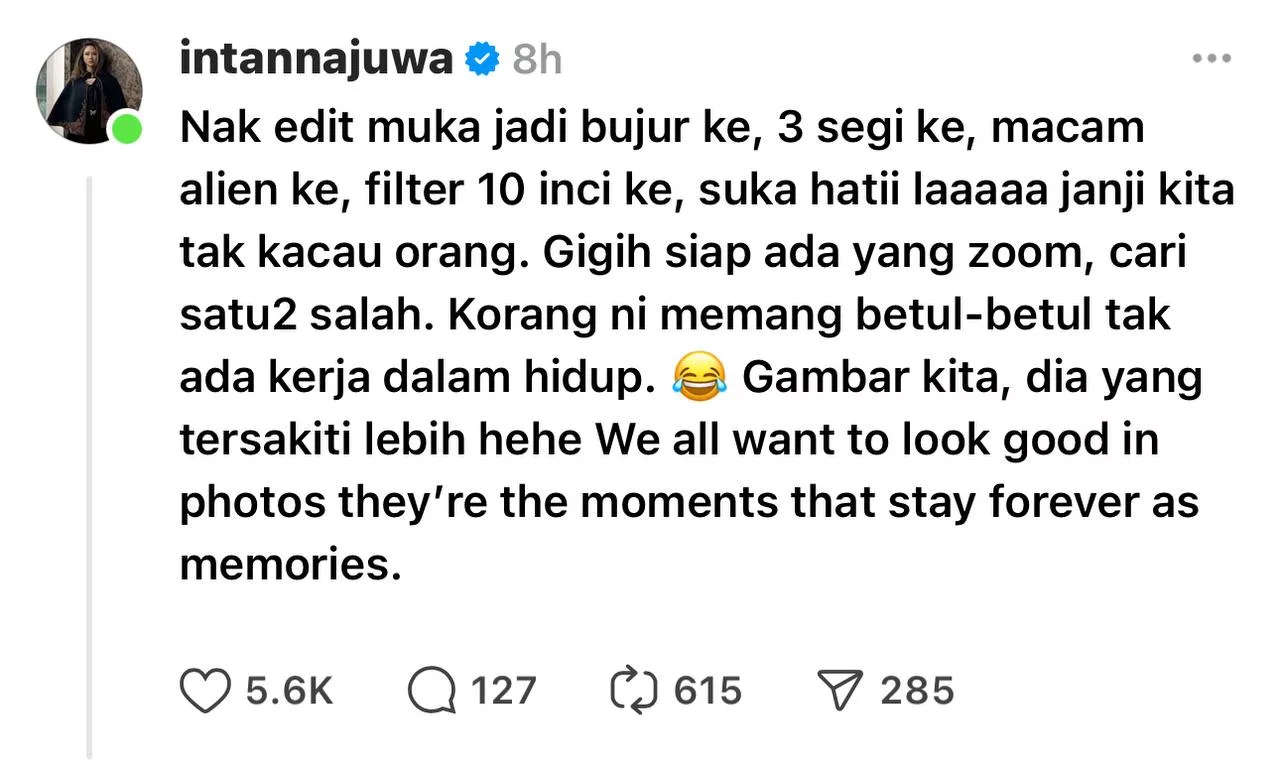
Task: Open replies via the comment bubble icon
Action: pyautogui.click(x=431, y=691)
